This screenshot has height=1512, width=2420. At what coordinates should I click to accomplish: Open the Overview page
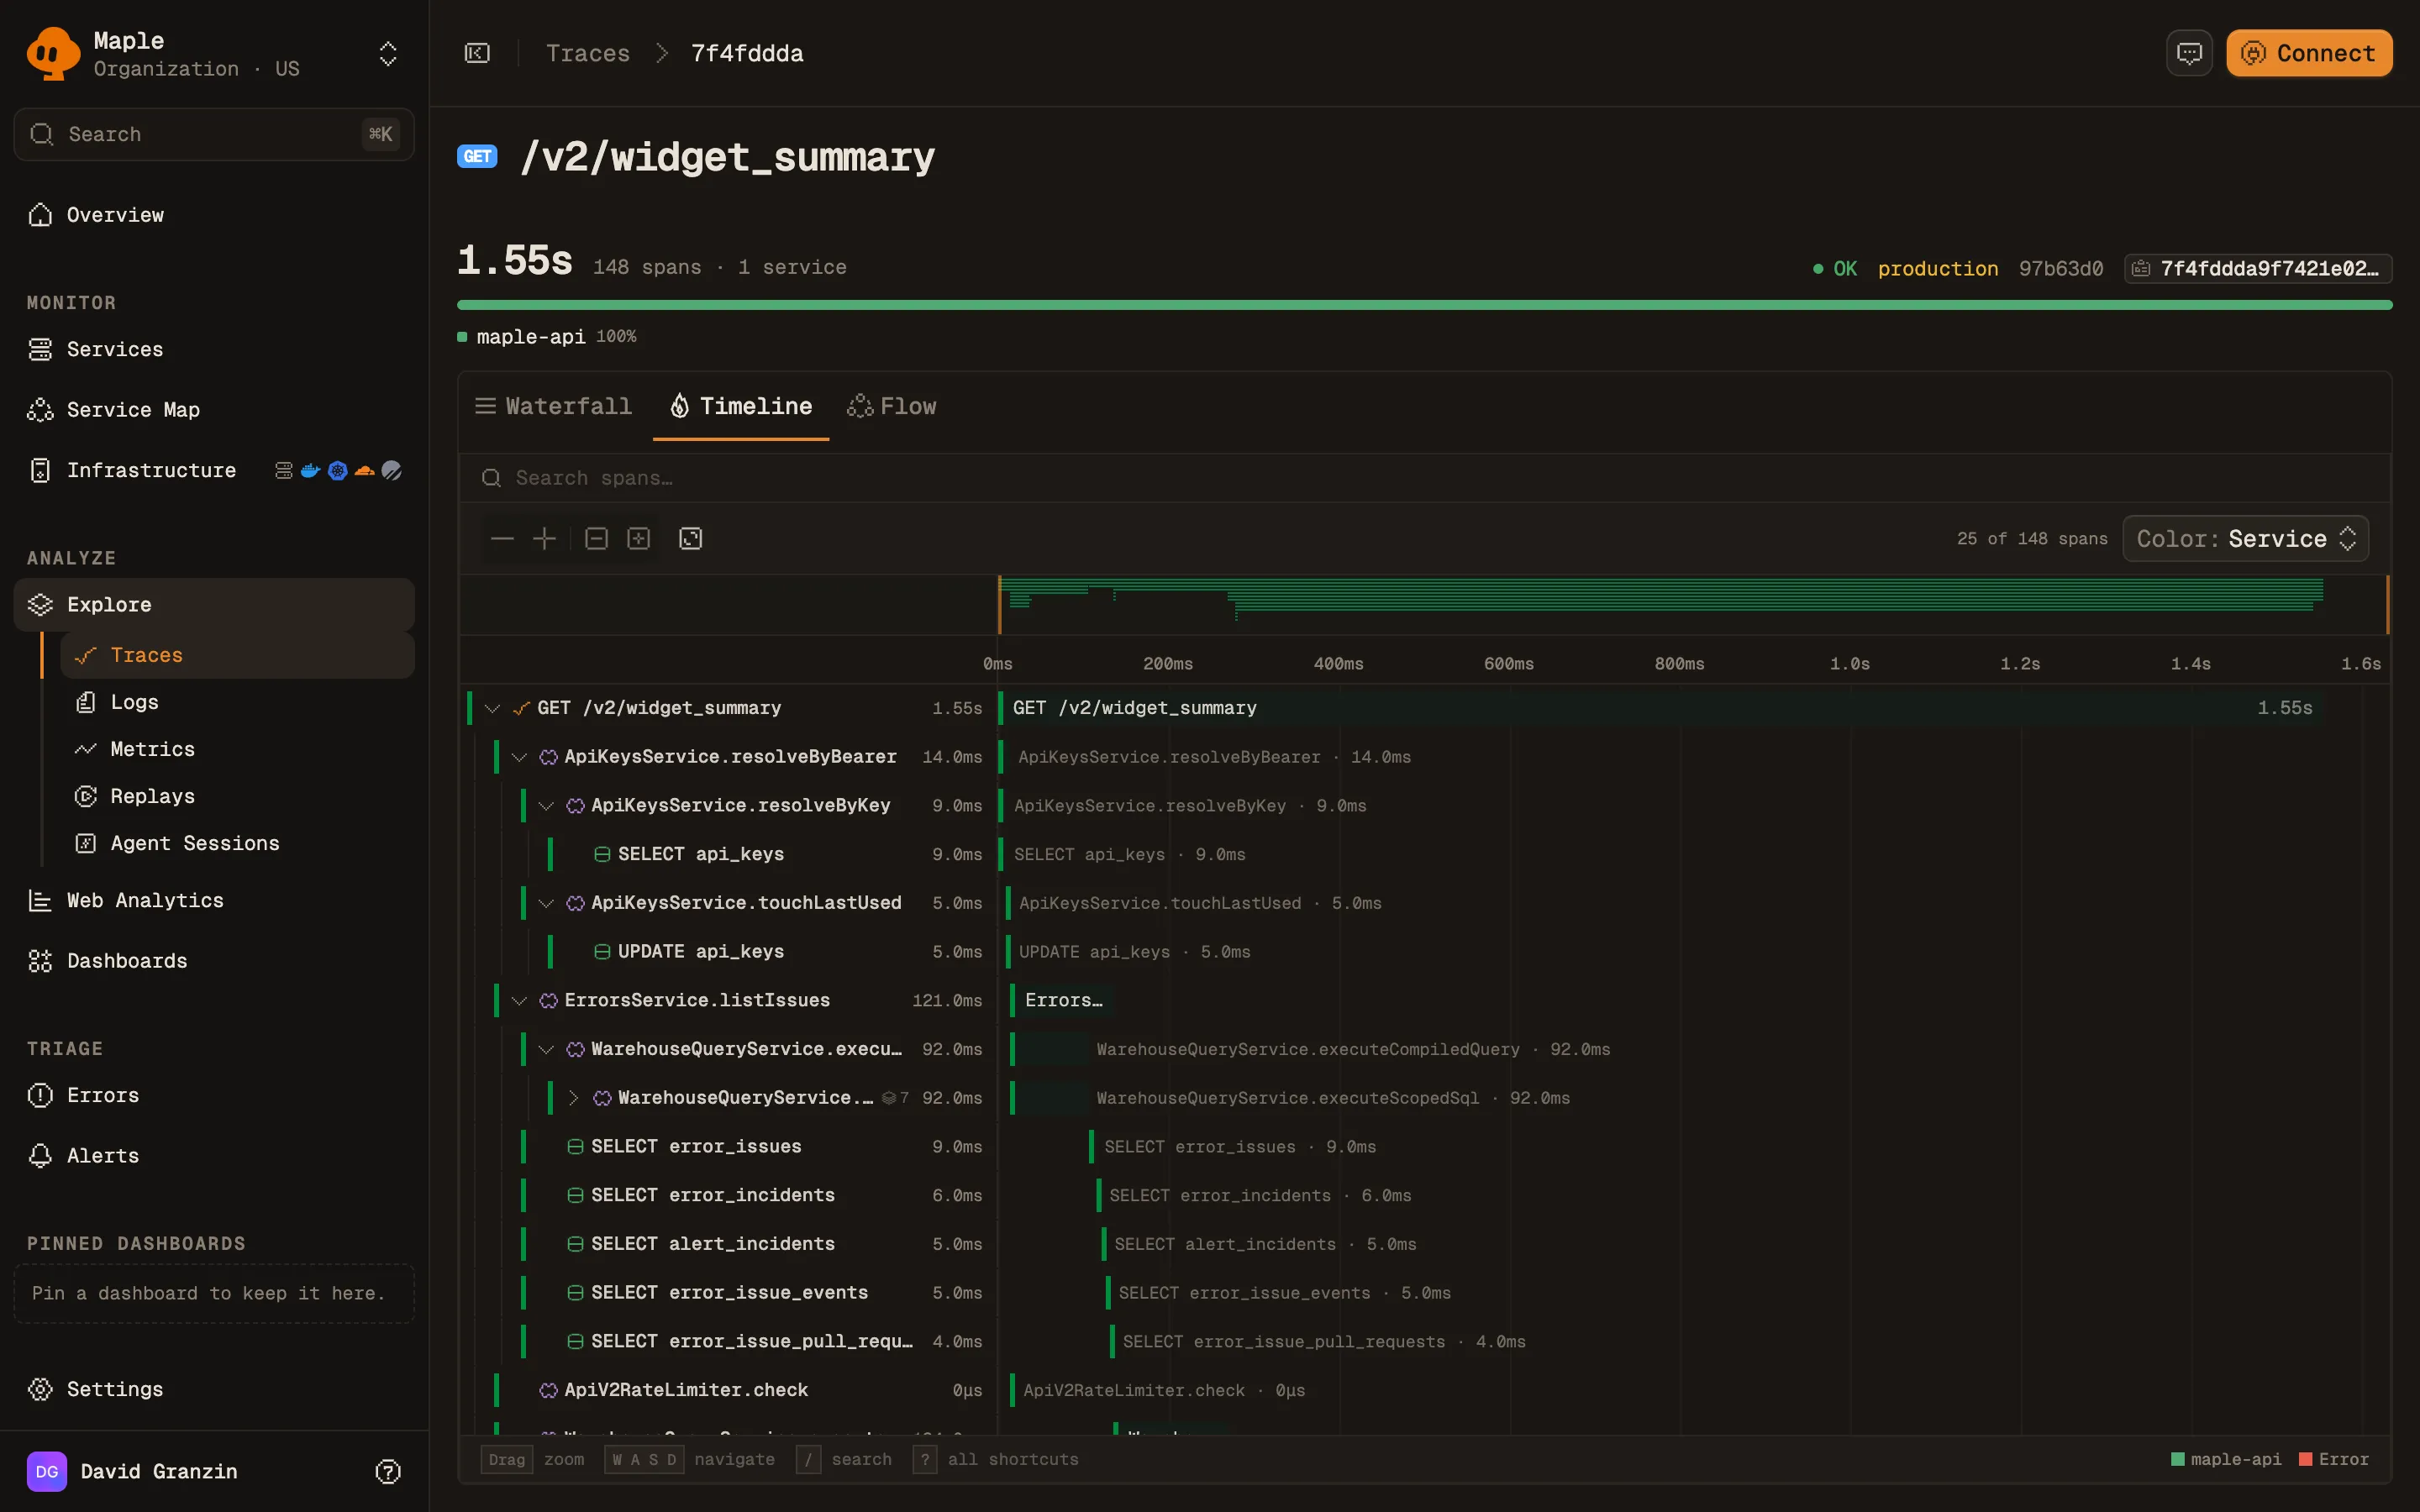click(x=214, y=215)
